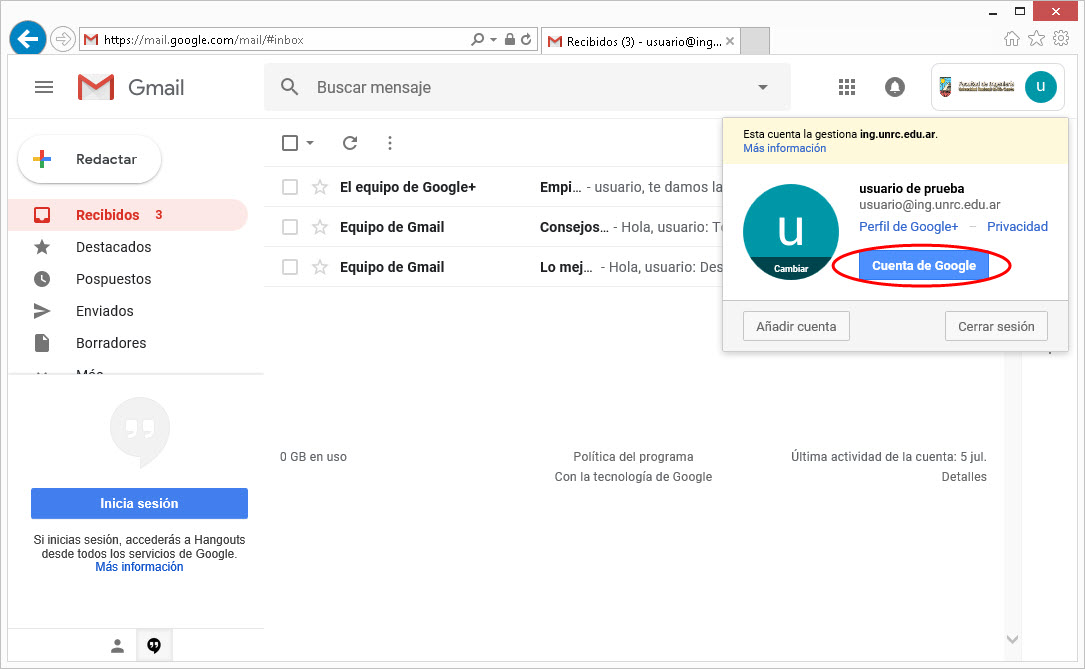The image size is (1085, 669).
Task: Check the Lo mej... message checkbox
Action: pos(290,267)
